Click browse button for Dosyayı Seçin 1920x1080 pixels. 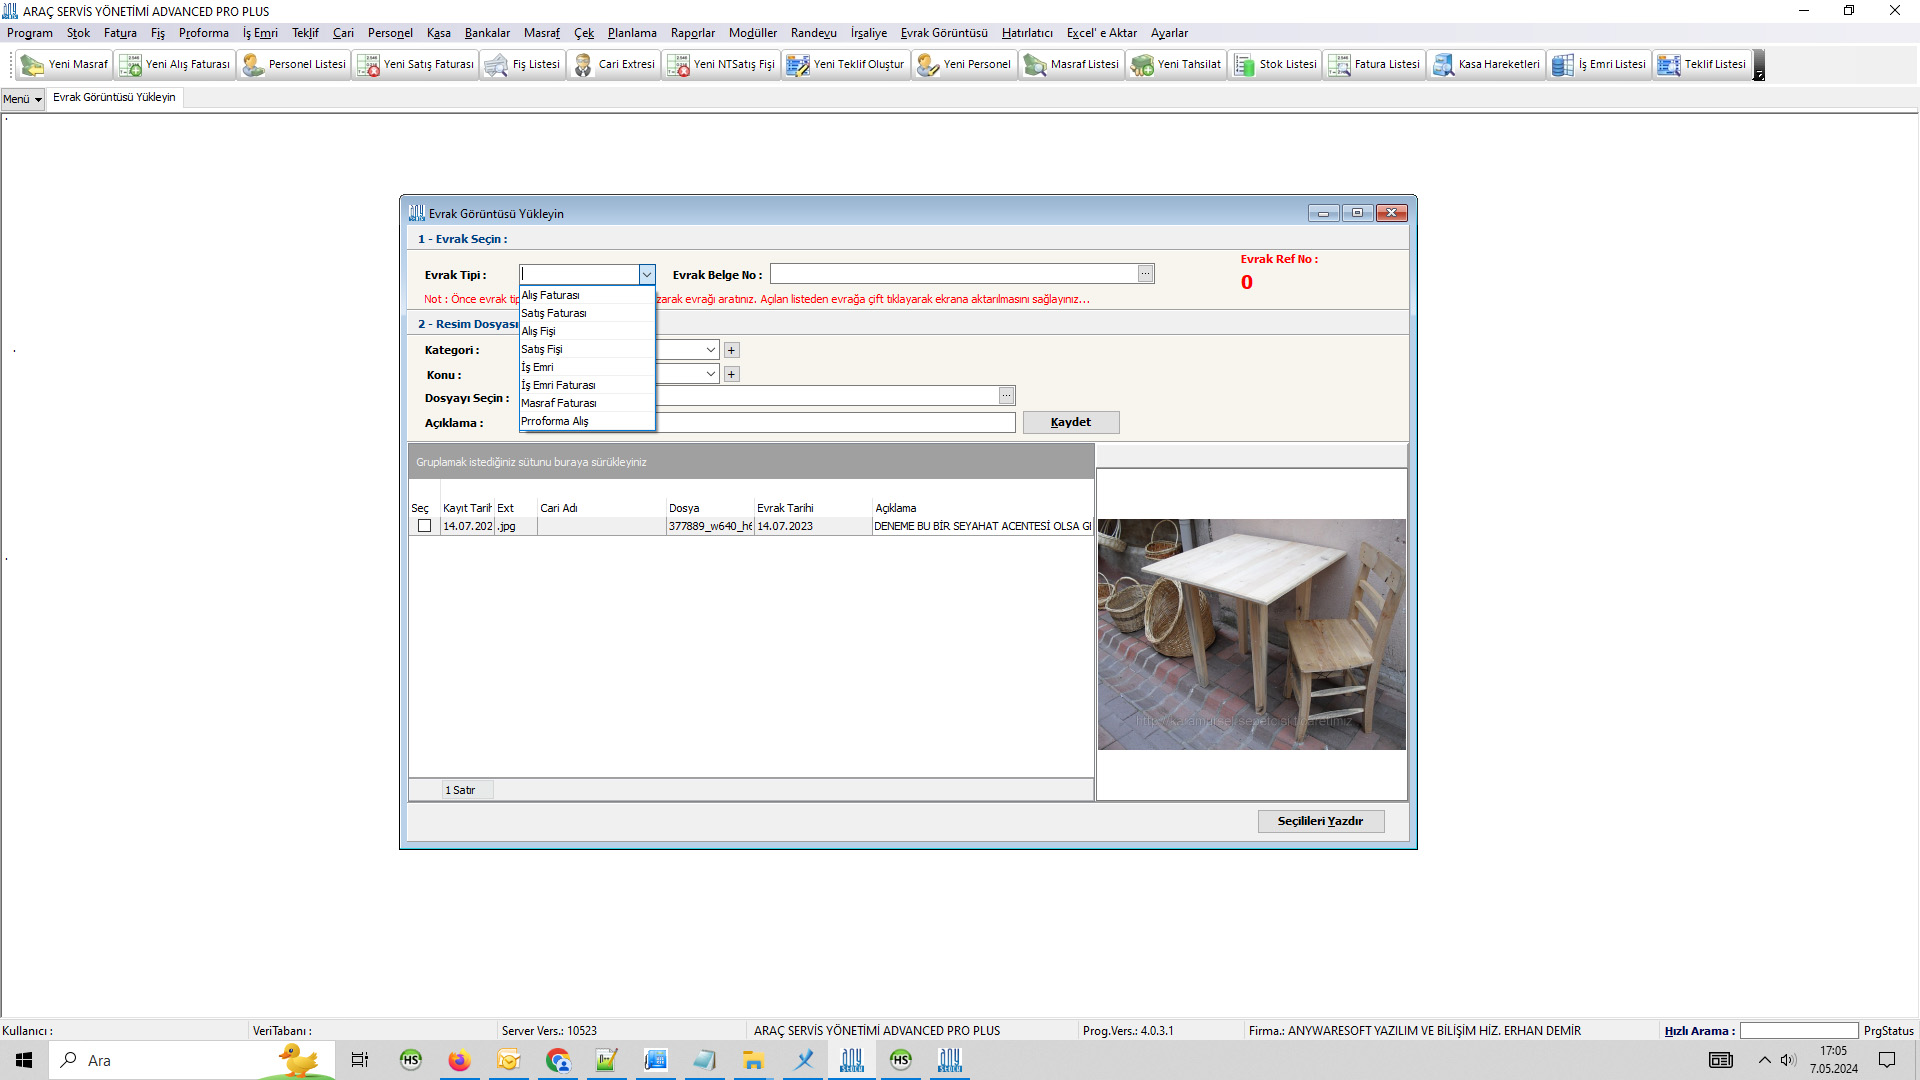1007,396
